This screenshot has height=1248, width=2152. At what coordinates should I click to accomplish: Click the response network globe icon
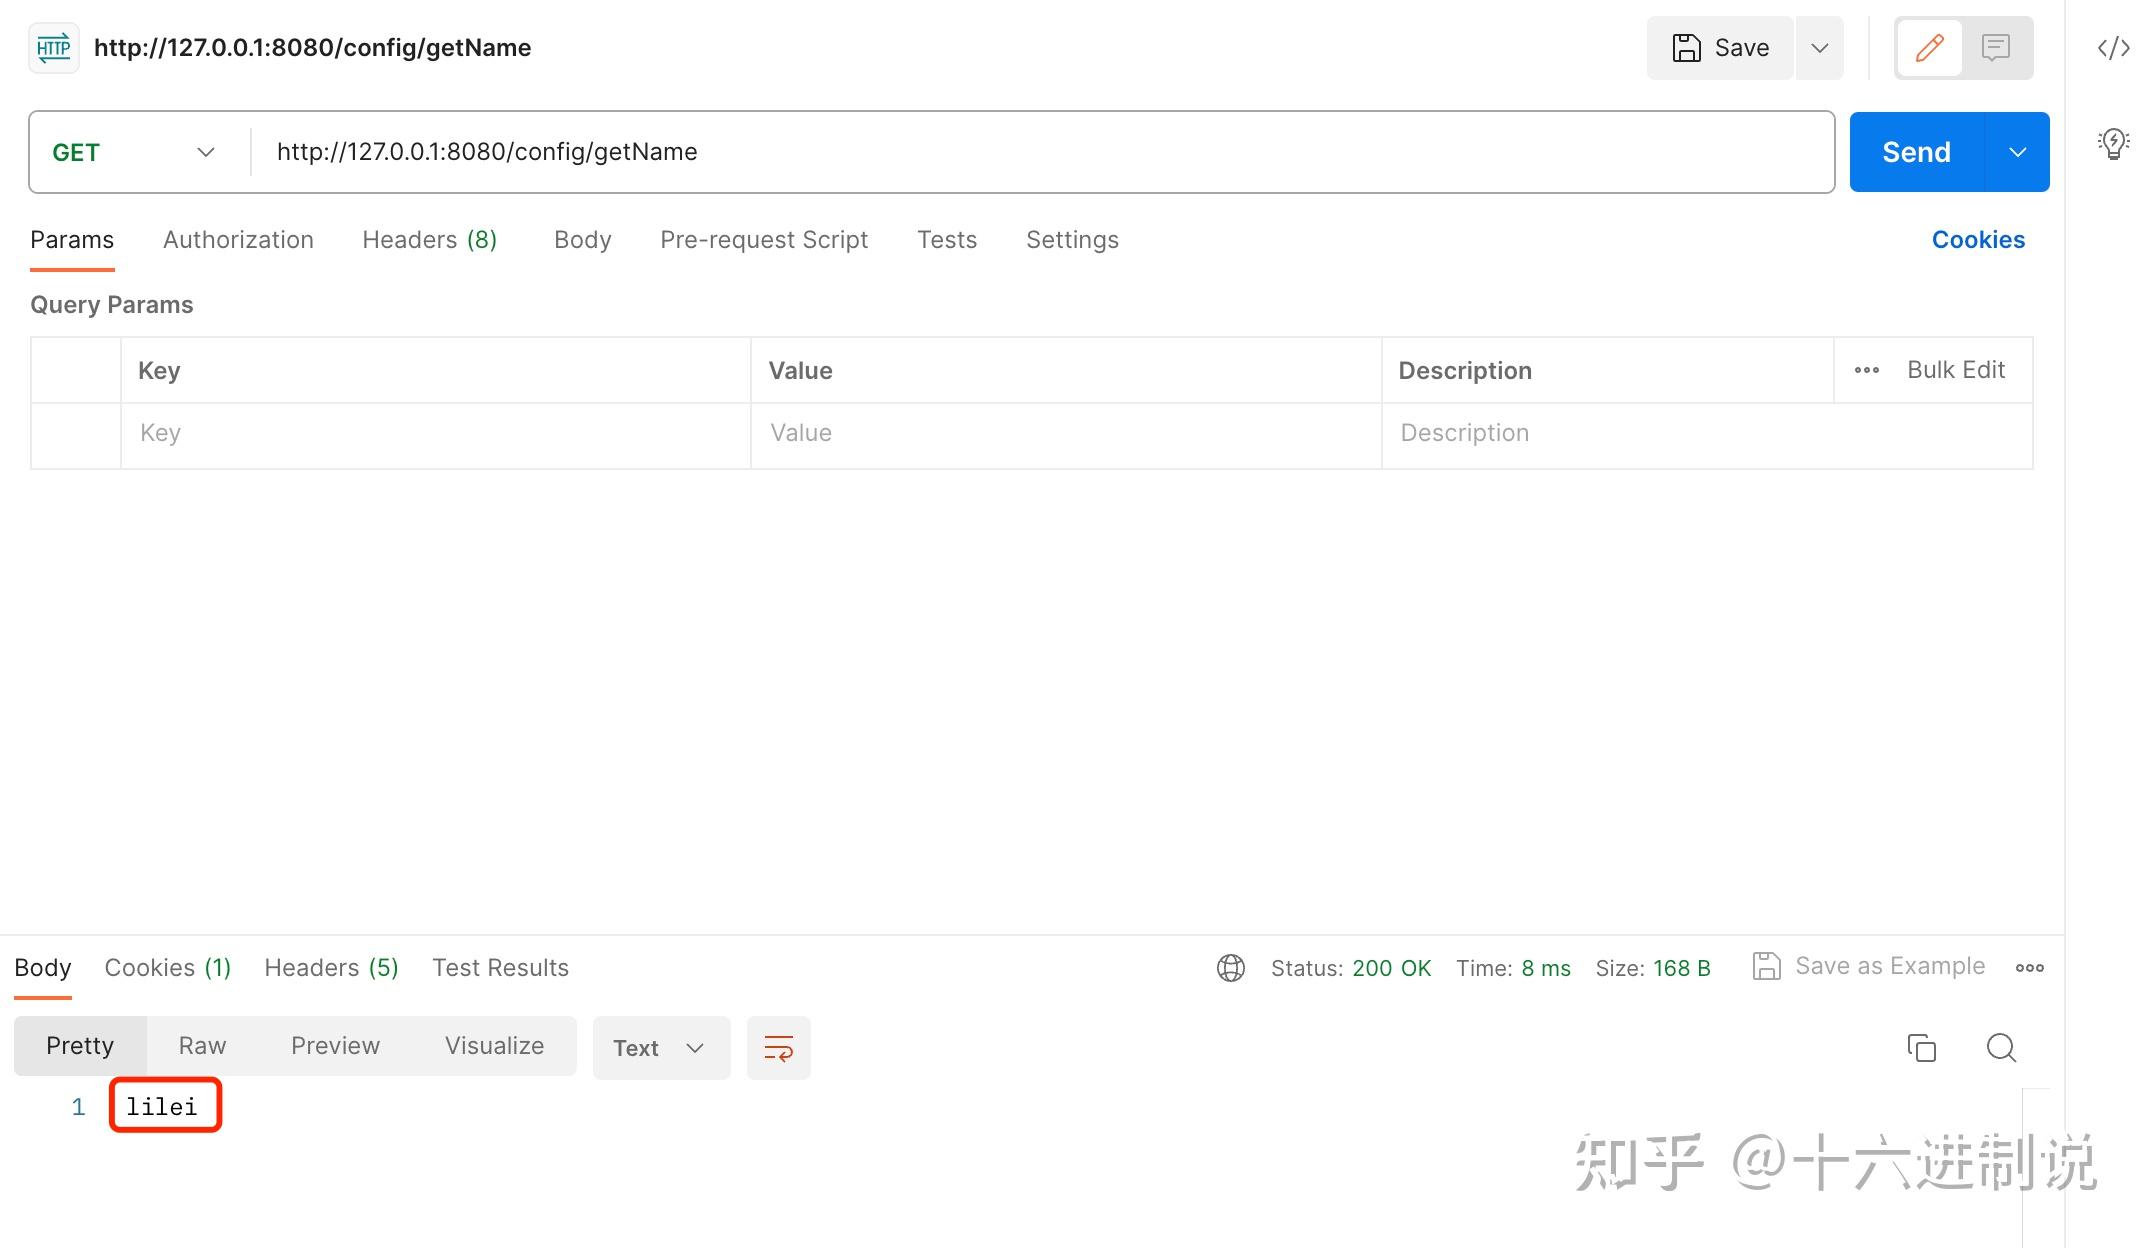(1231, 968)
